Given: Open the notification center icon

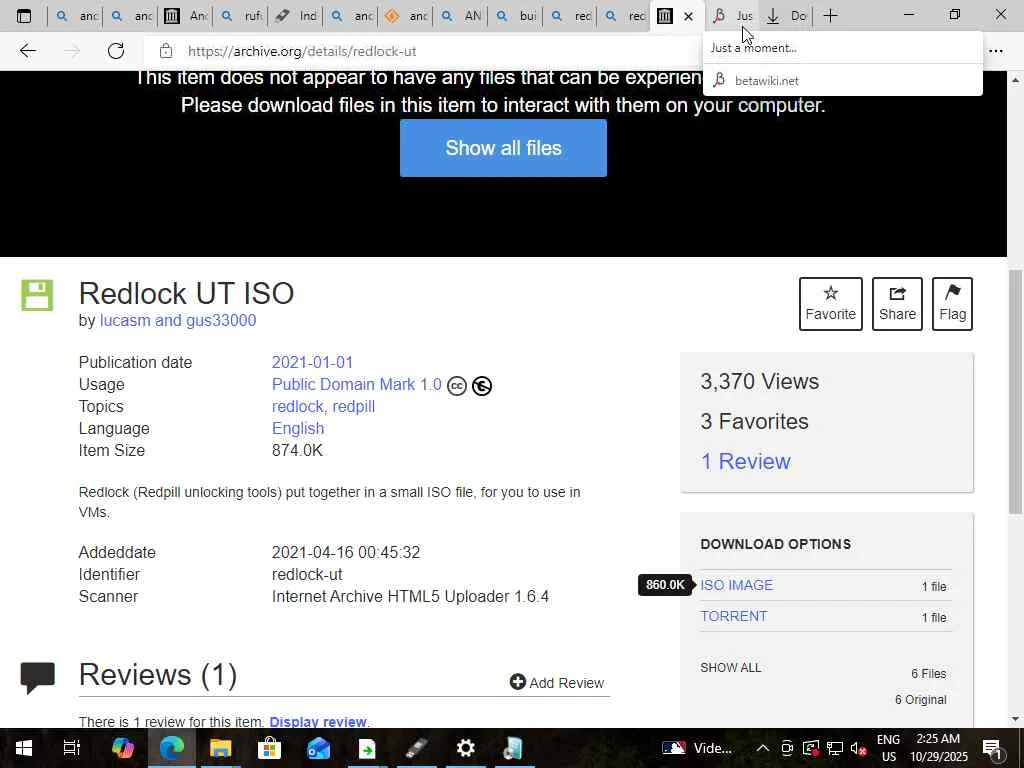Looking at the screenshot, I should (x=992, y=748).
